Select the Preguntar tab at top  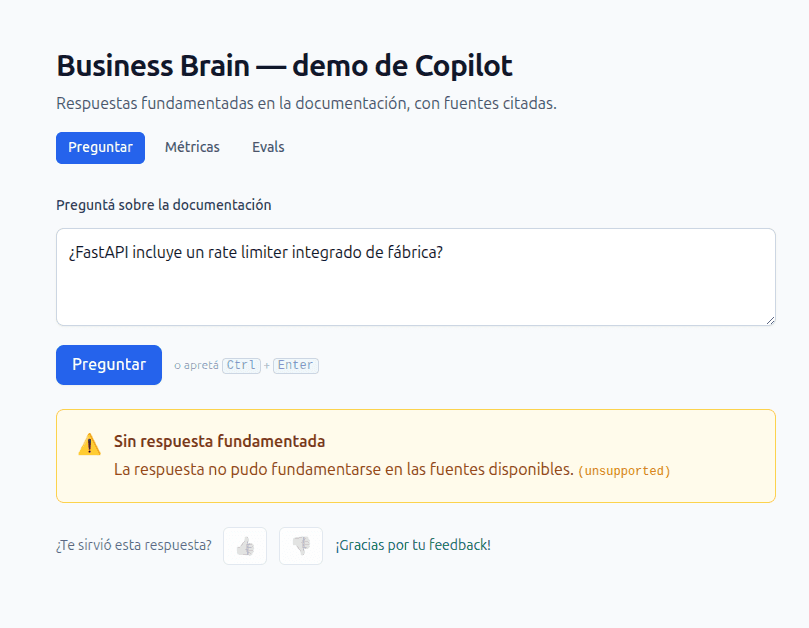click(x=101, y=148)
